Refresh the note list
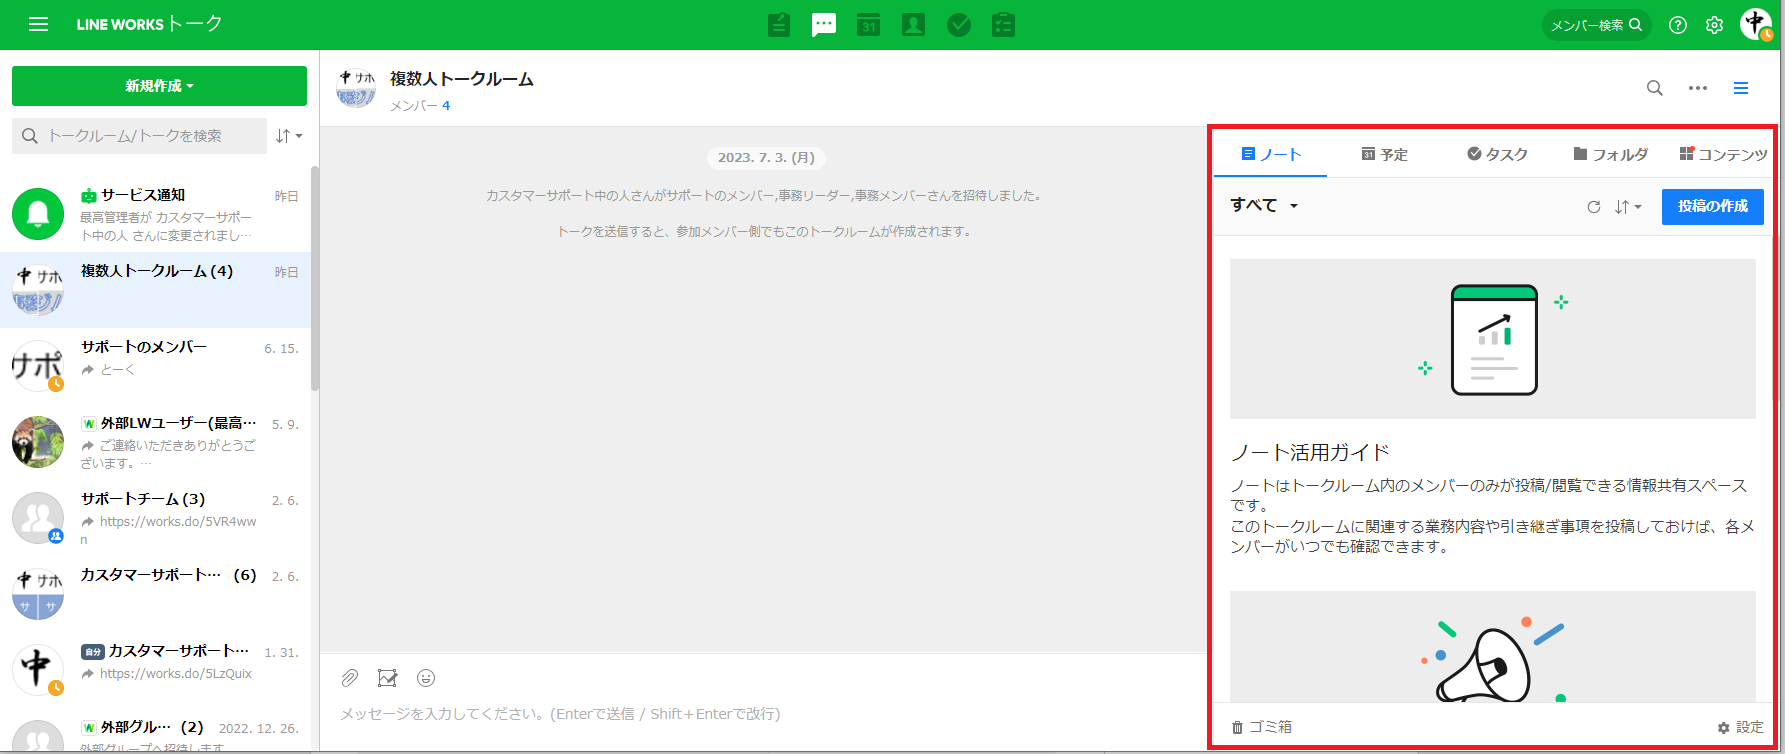 coord(1594,207)
